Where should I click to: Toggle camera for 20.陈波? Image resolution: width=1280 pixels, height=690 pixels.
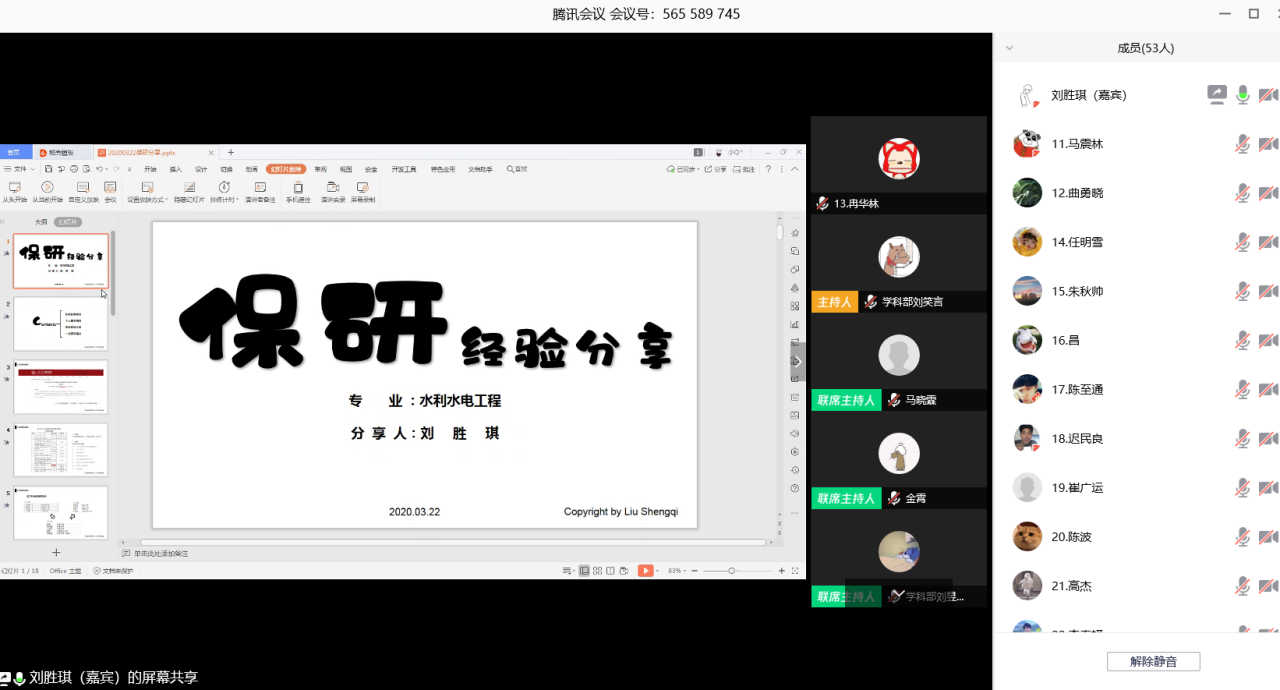1268,537
